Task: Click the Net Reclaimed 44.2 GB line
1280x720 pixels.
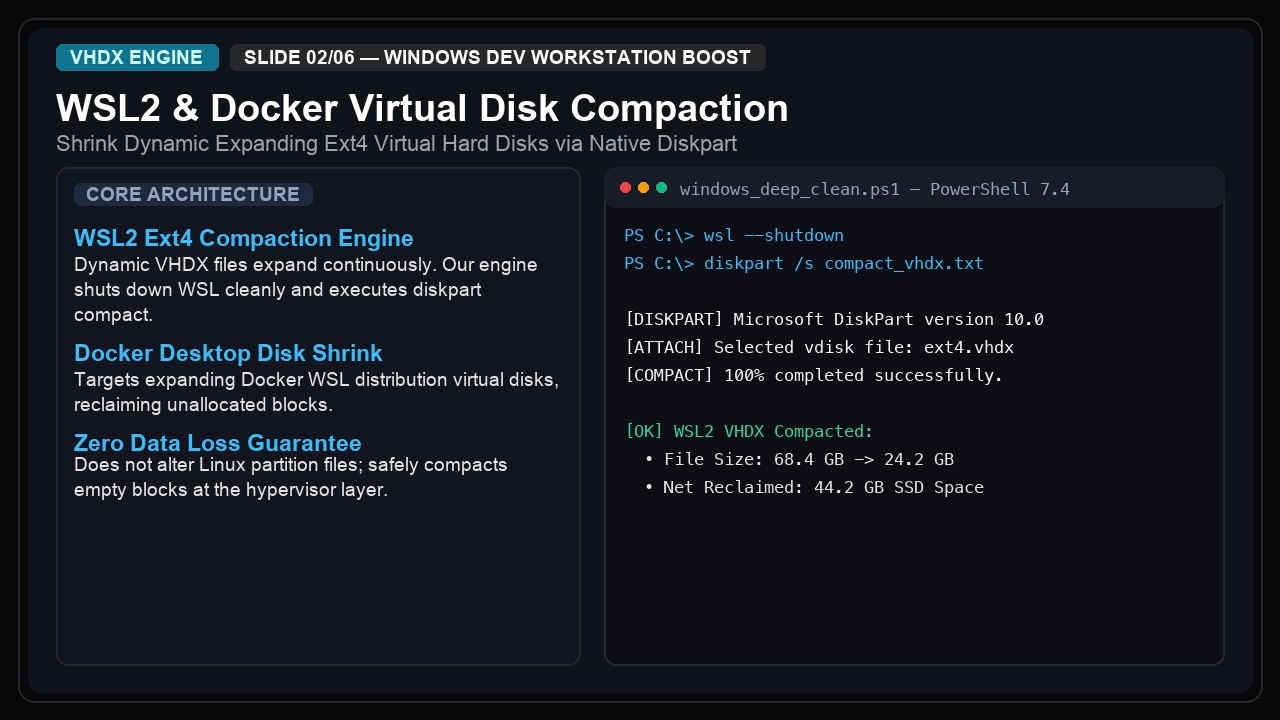Action: click(x=814, y=488)
